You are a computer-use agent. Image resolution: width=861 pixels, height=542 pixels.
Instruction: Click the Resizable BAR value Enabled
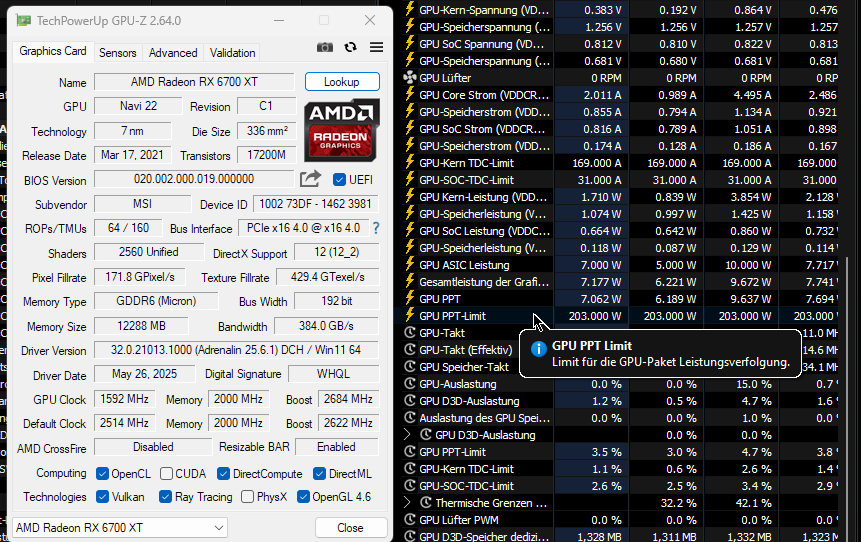(x=337, y=447)
